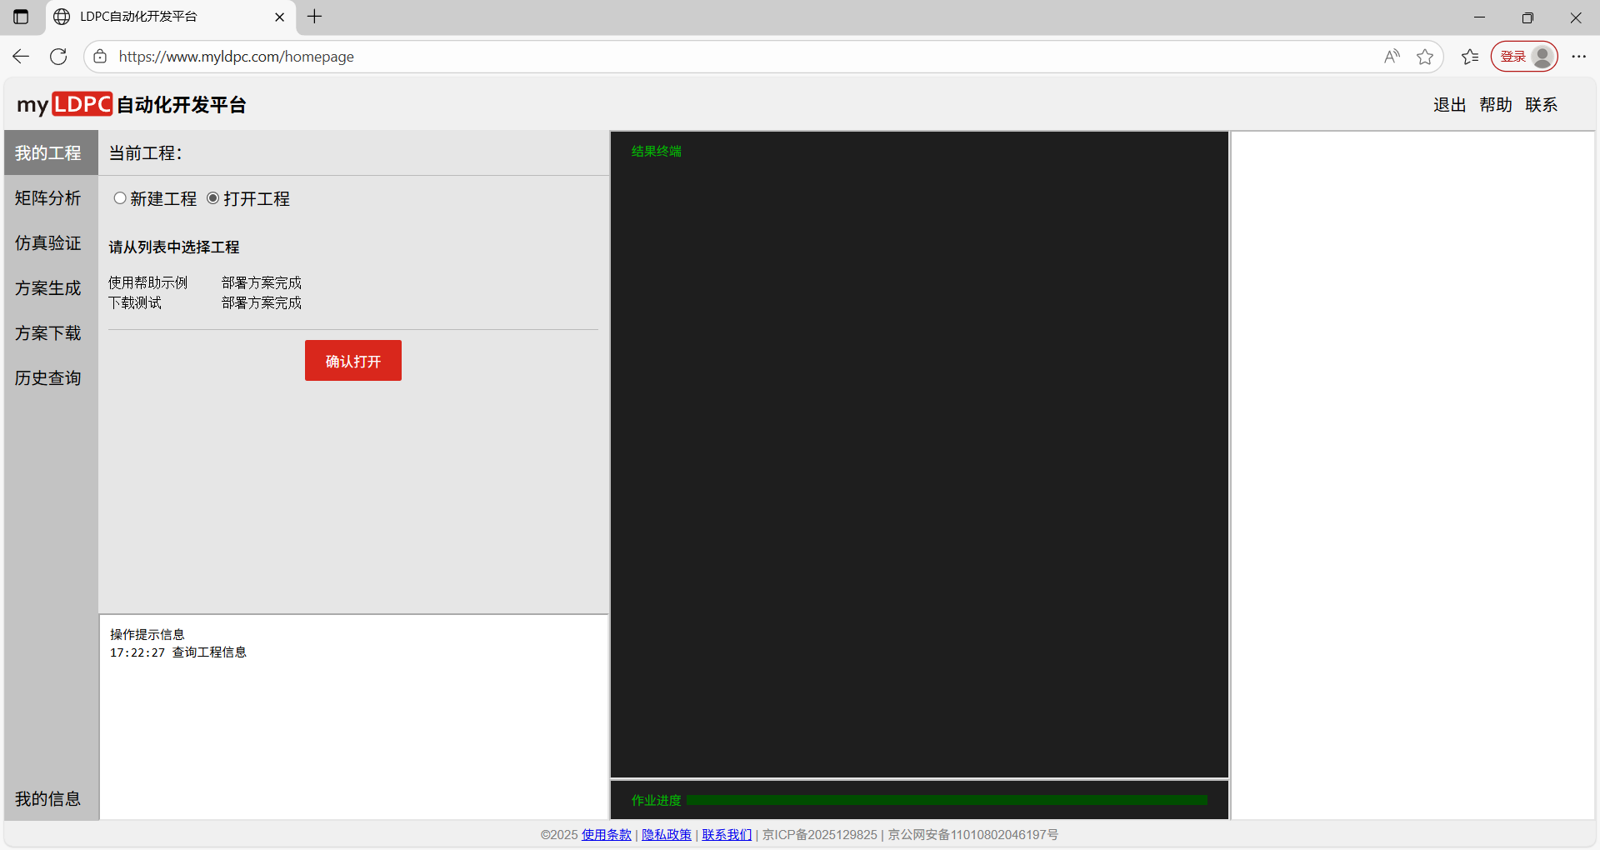Click the browser address bar URL
1600x850 pixels.
[x=236, y=57]
